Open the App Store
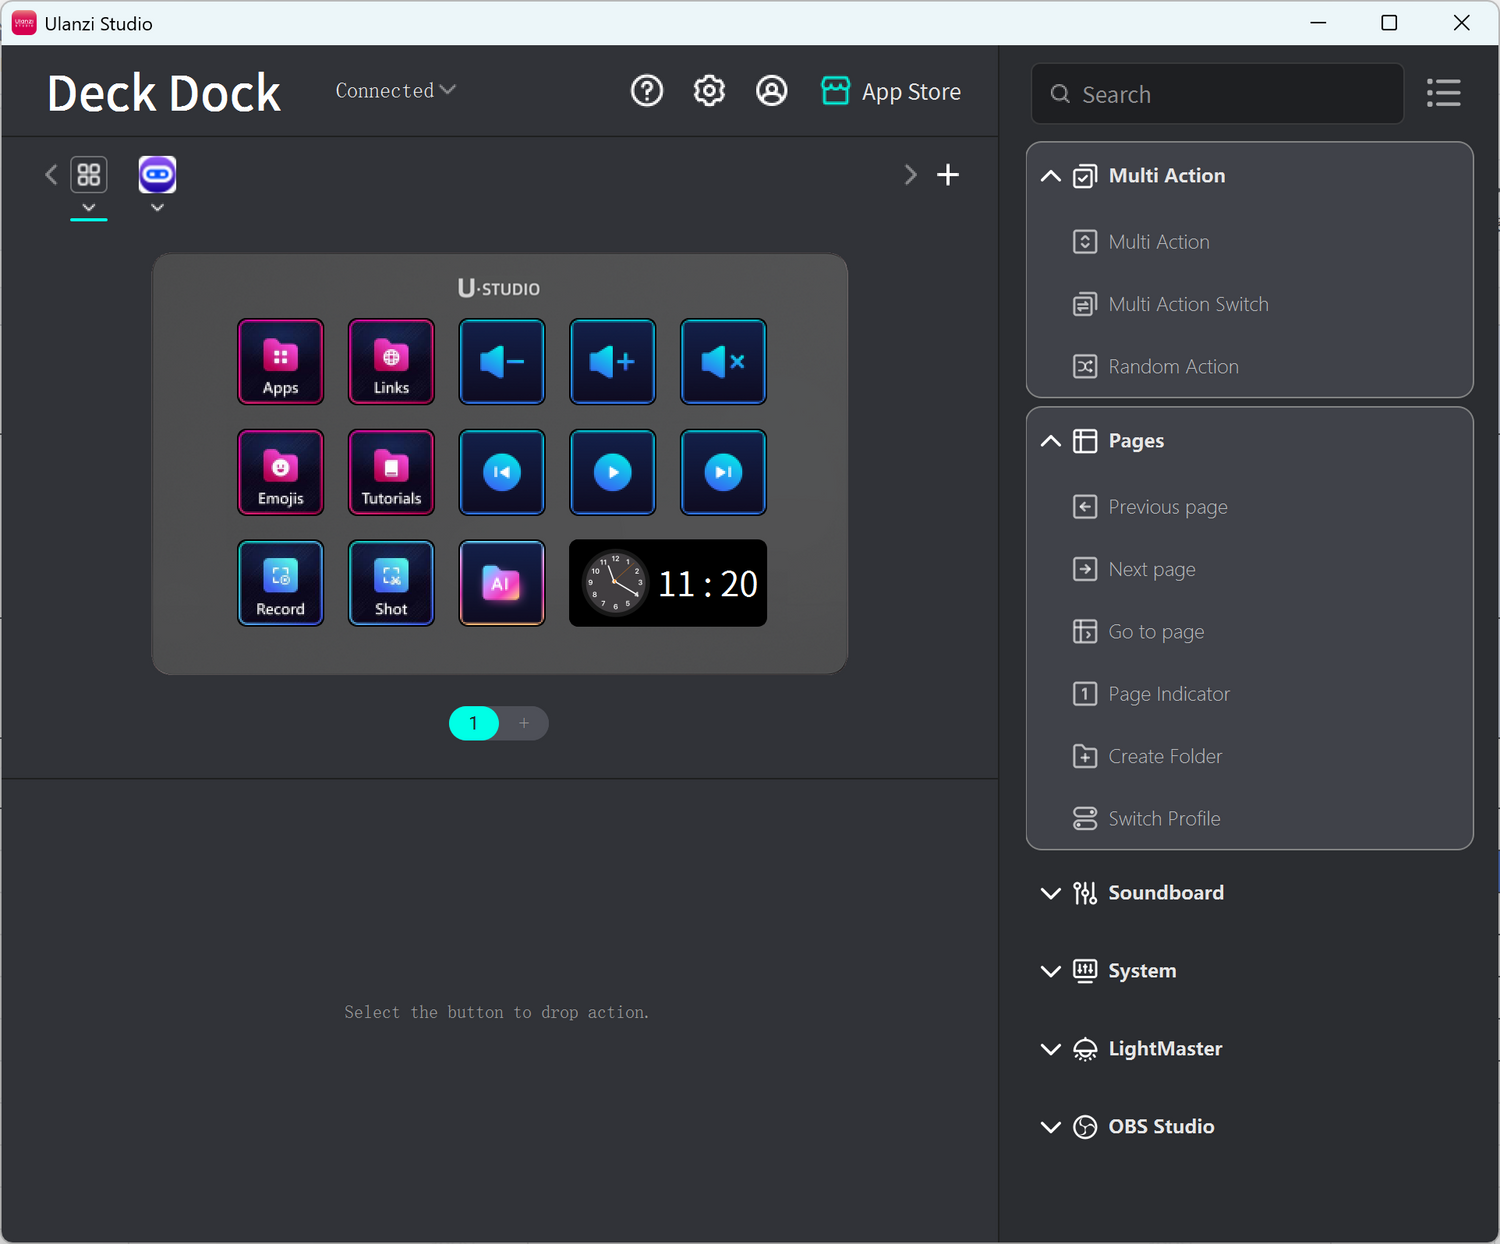This screenshot has height=1244, width=1500. 891,92
